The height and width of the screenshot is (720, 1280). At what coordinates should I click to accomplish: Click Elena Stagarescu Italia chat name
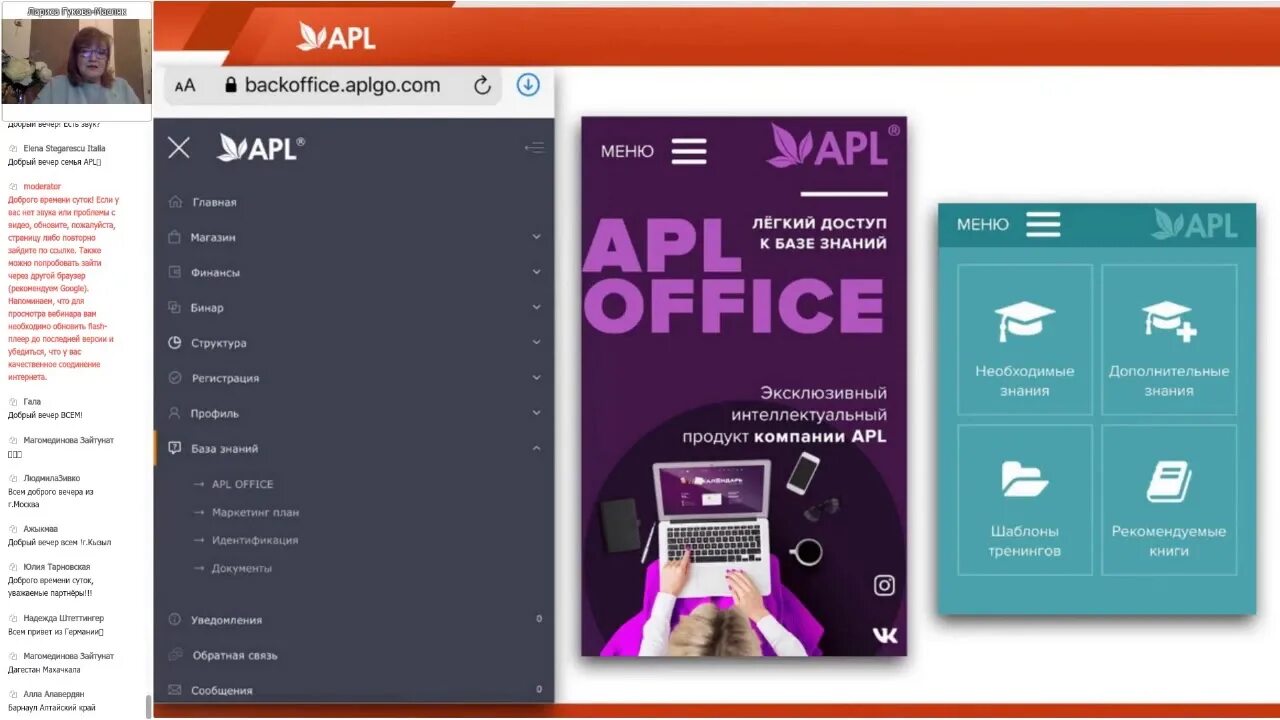(64, 148)
